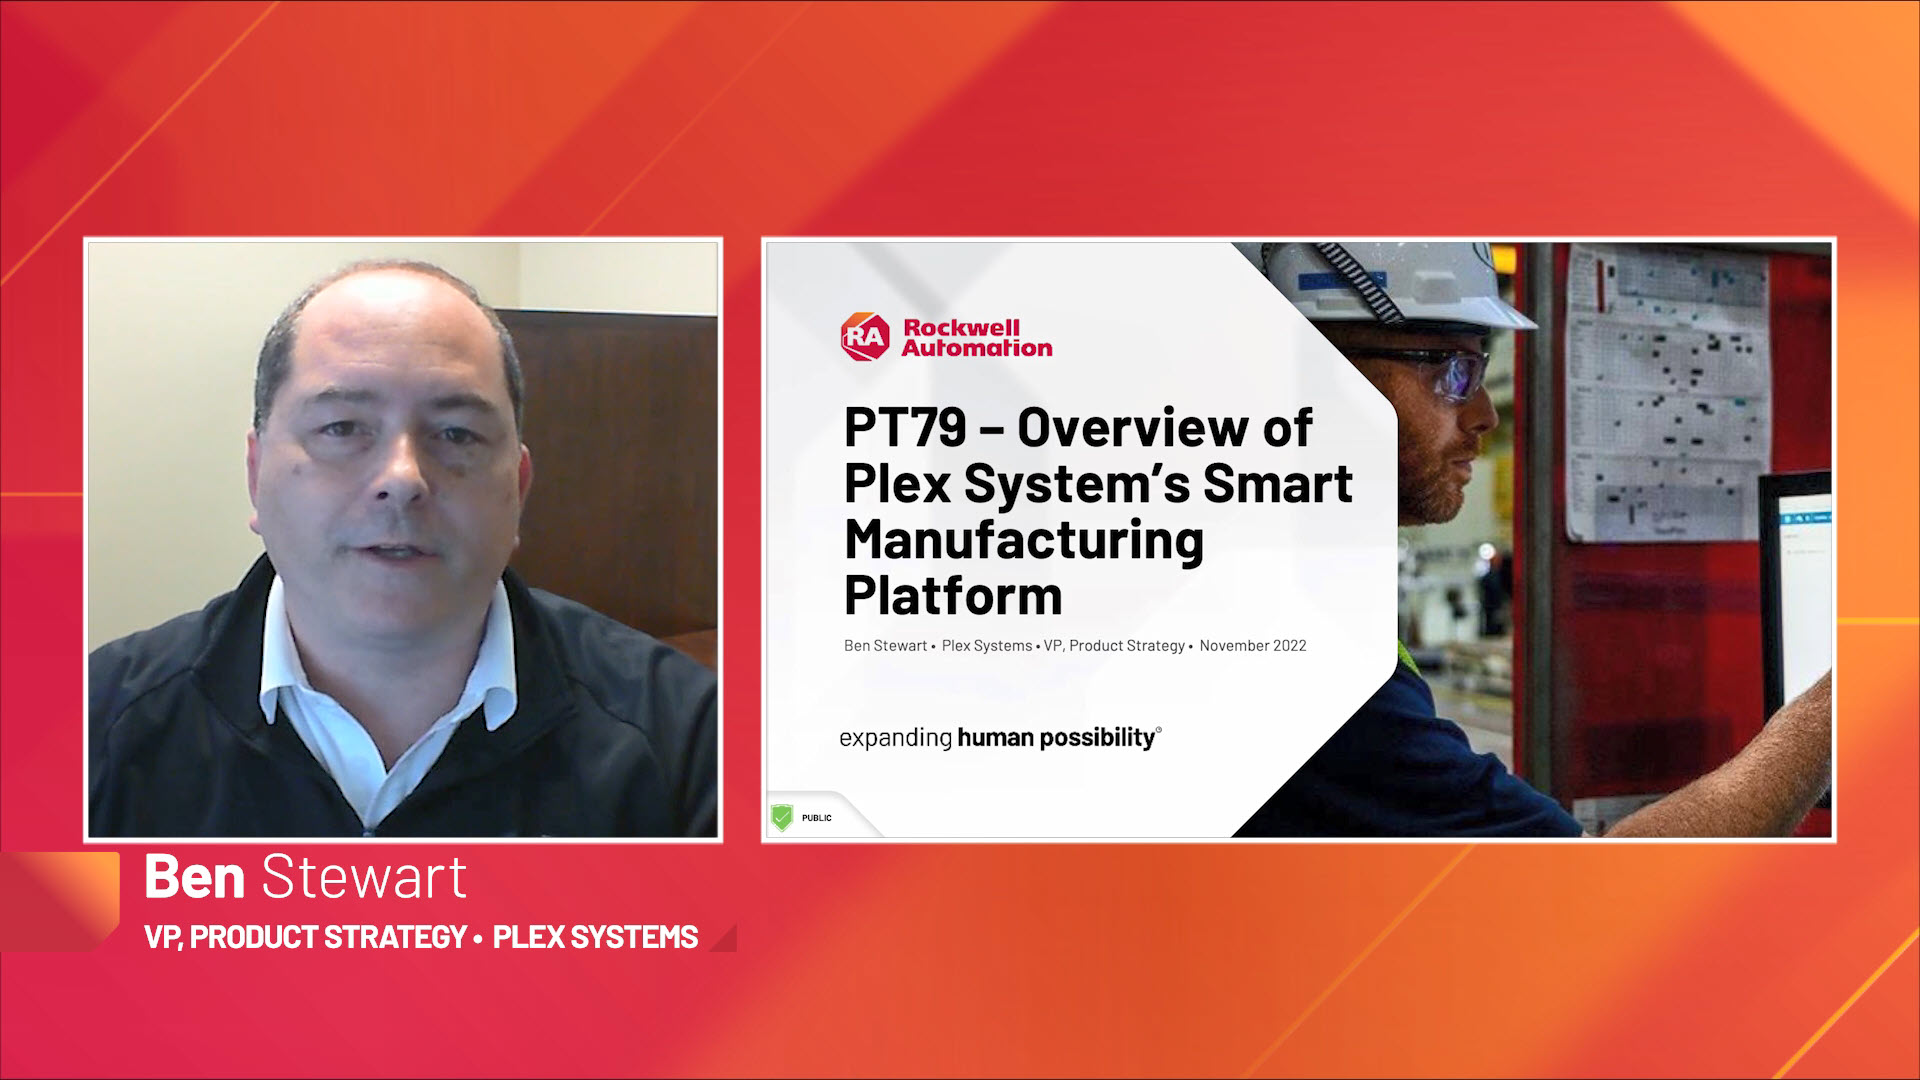The width and height of the screenshot is (1920, 1080).
Task: Select the speaker webcam video panel
Action: (x=403, y=540)
